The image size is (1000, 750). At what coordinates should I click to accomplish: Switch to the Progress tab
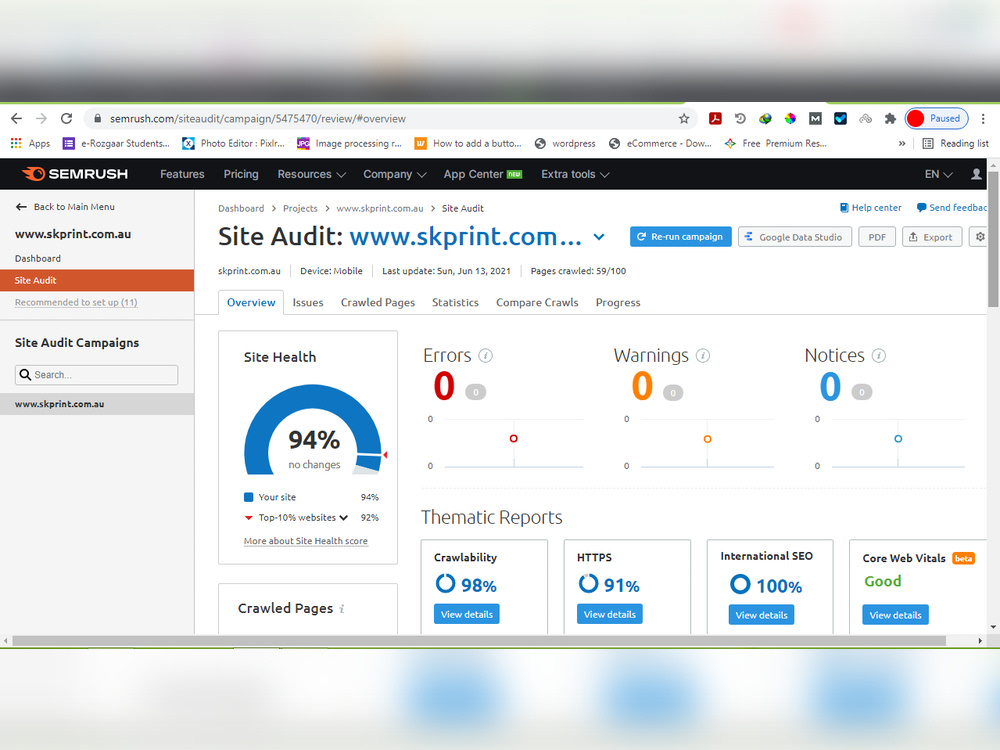coord(618,302)
